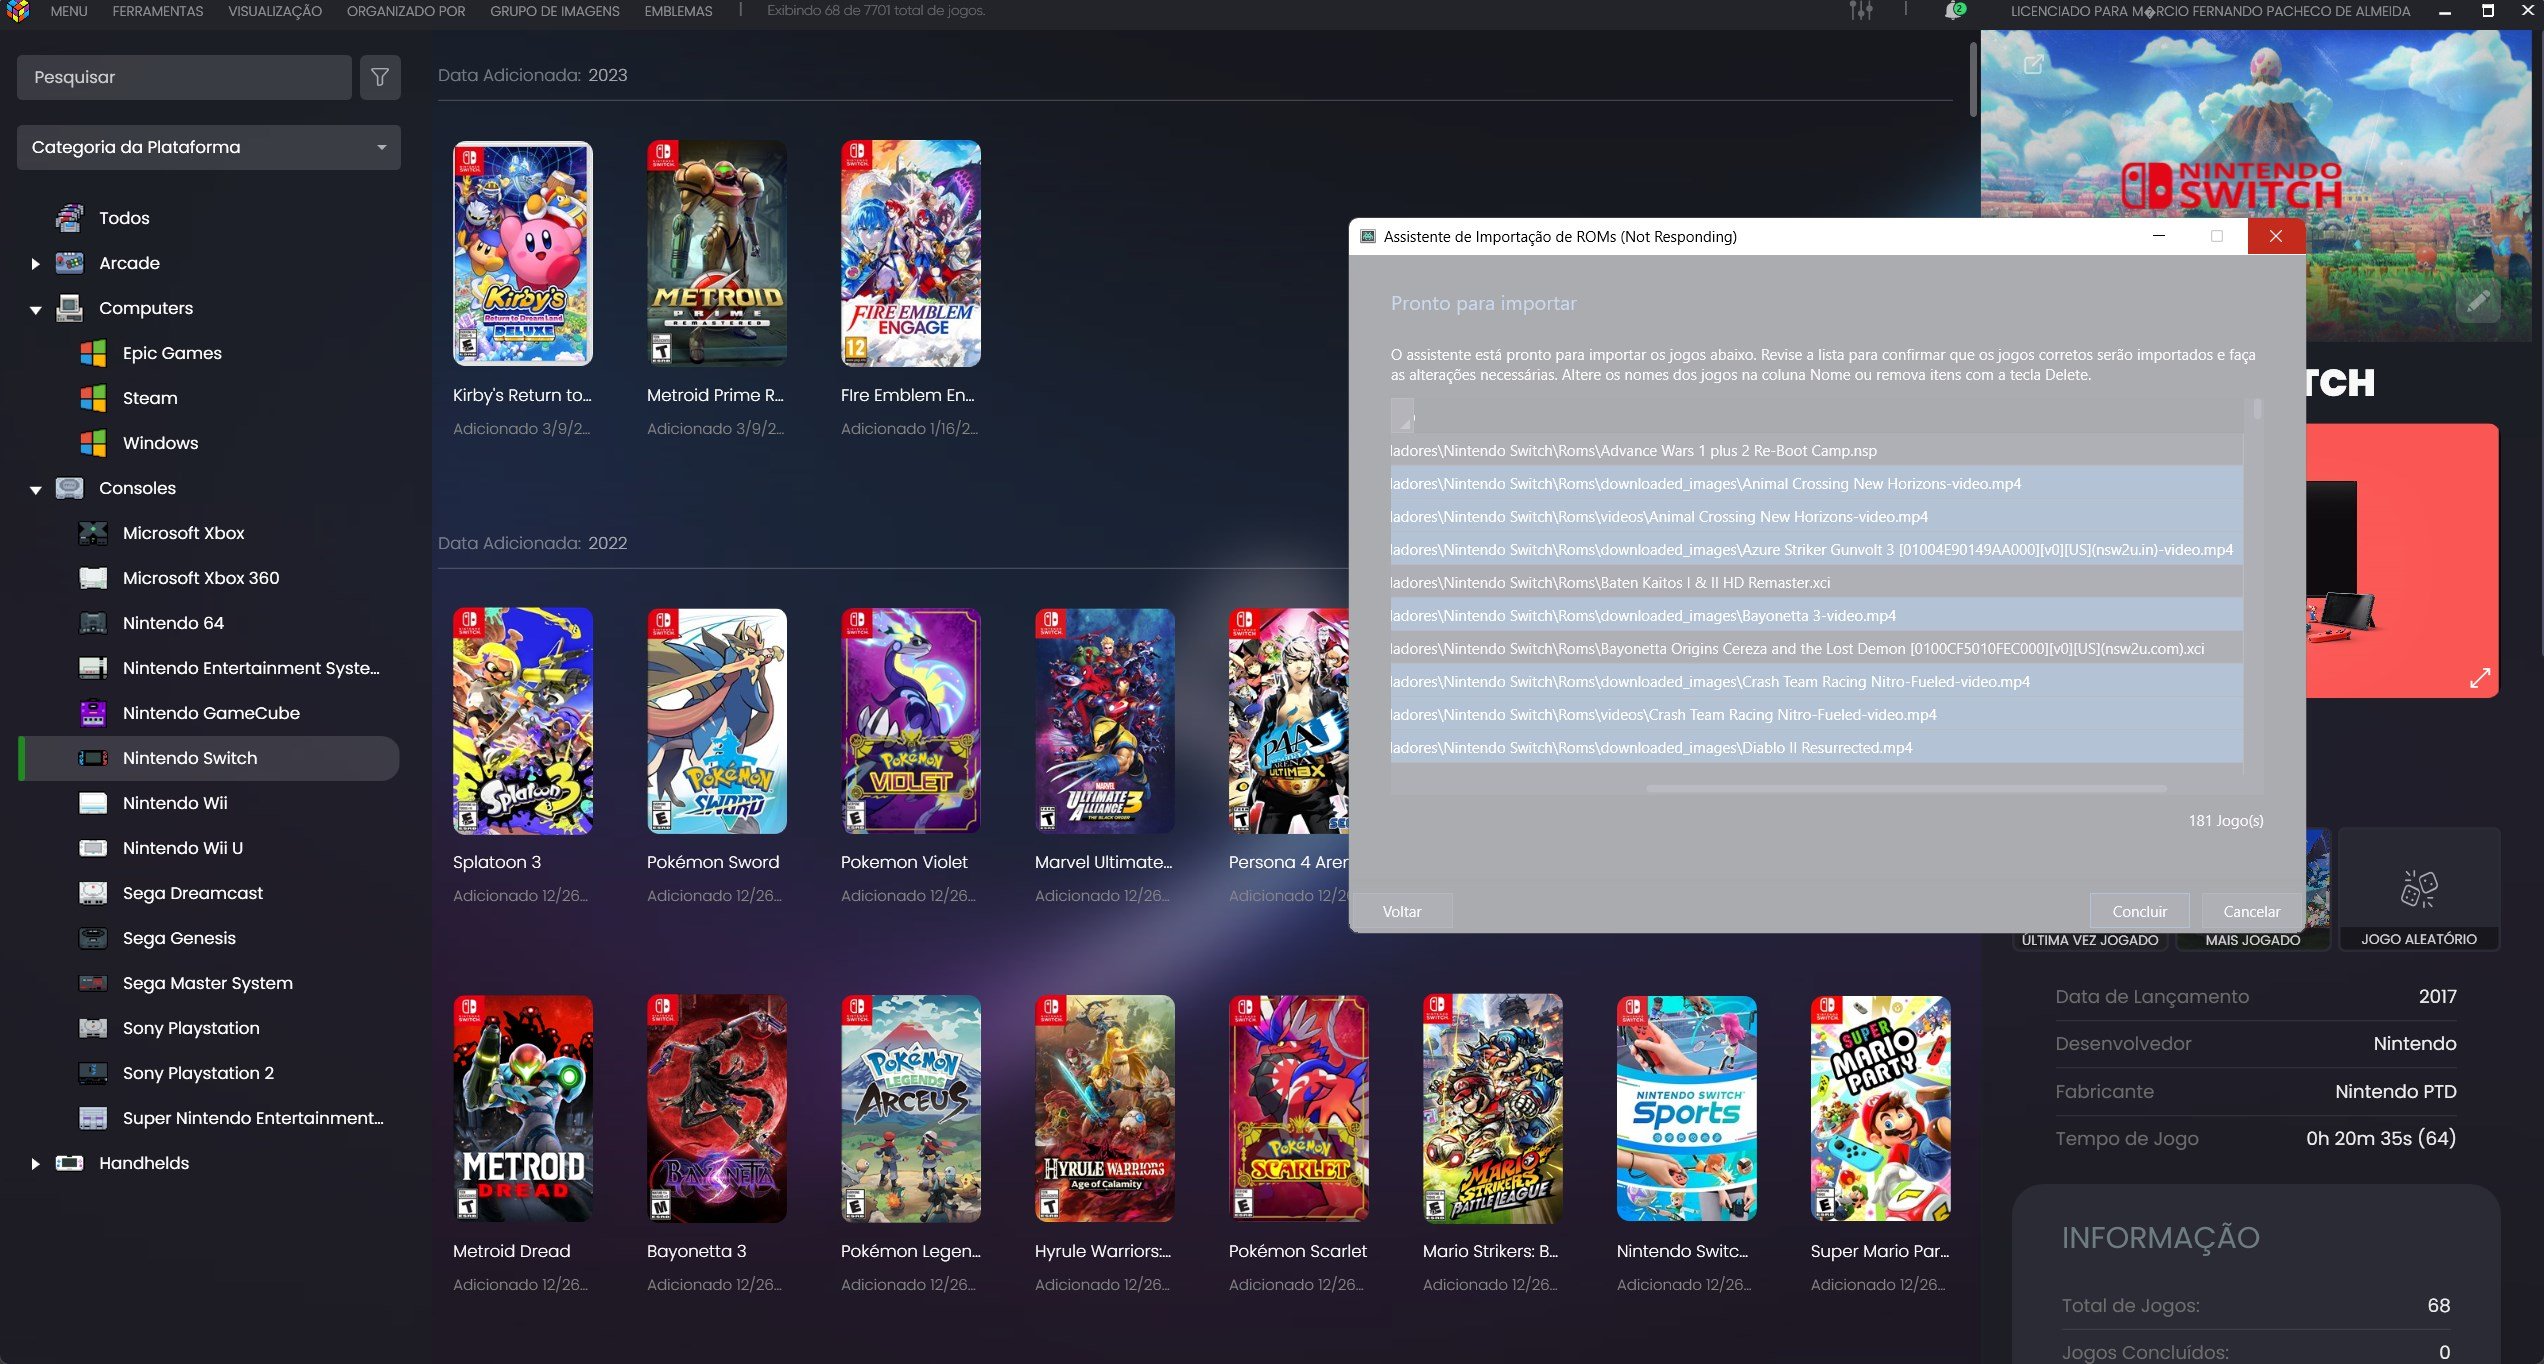Open the notifications bell icon
The image size is (2544, 1364).
[x=1953, y=11]
